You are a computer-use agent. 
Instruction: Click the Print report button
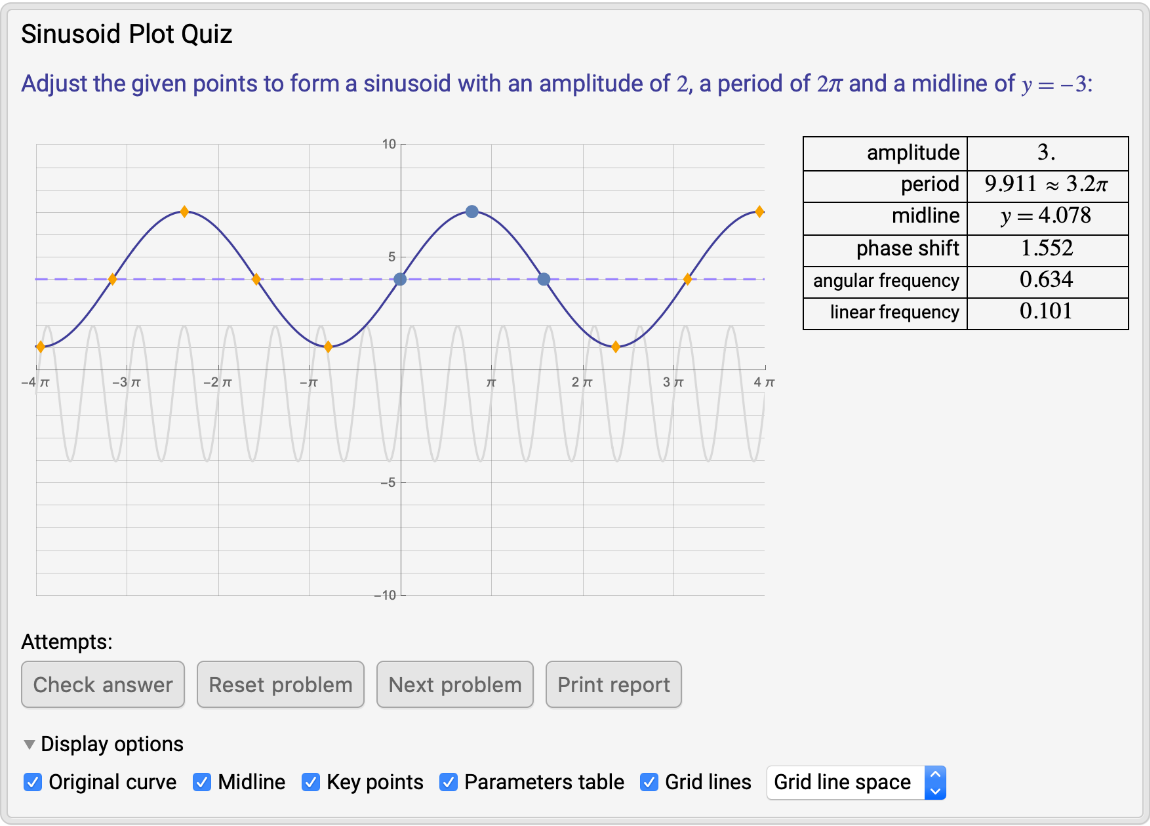pyautogui.click(x=614, y=685)
